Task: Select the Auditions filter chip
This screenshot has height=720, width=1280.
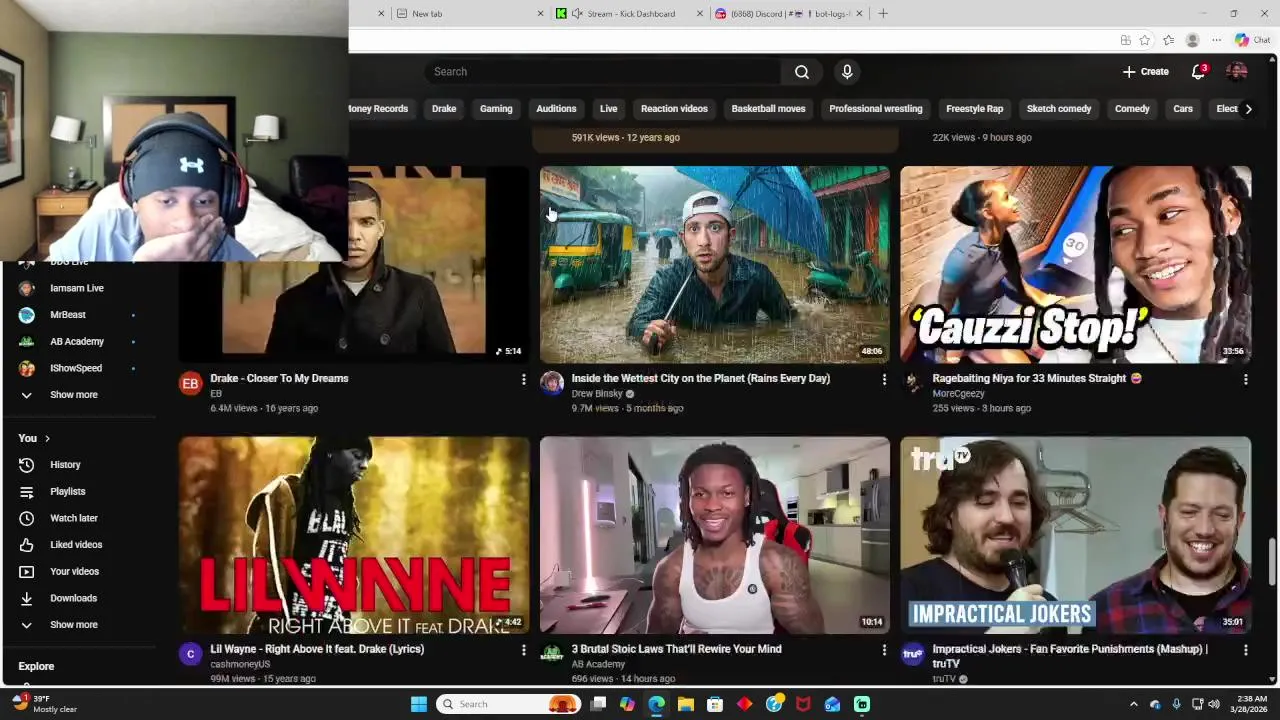Action: pyautogui.click(x=556, y=109)
